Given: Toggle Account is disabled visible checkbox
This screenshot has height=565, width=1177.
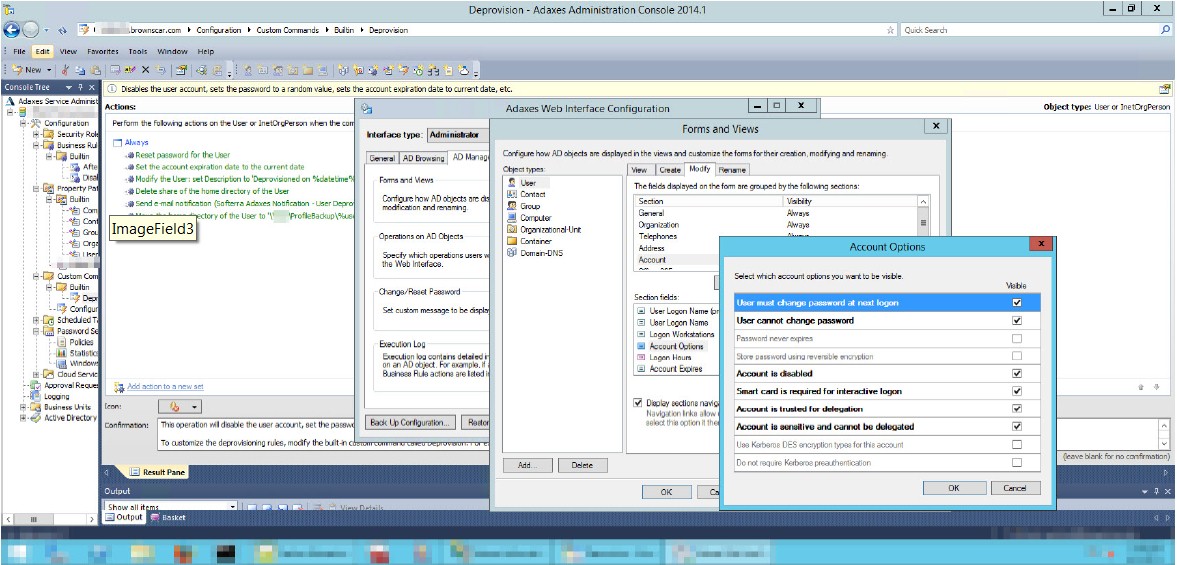Looking at the screenshot, I should 1016,374.
